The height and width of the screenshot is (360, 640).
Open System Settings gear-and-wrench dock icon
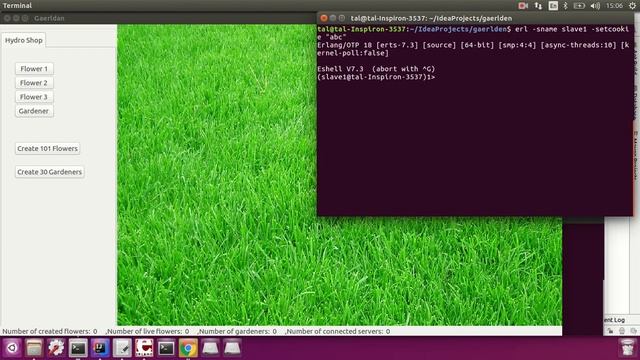coord(56,348)
